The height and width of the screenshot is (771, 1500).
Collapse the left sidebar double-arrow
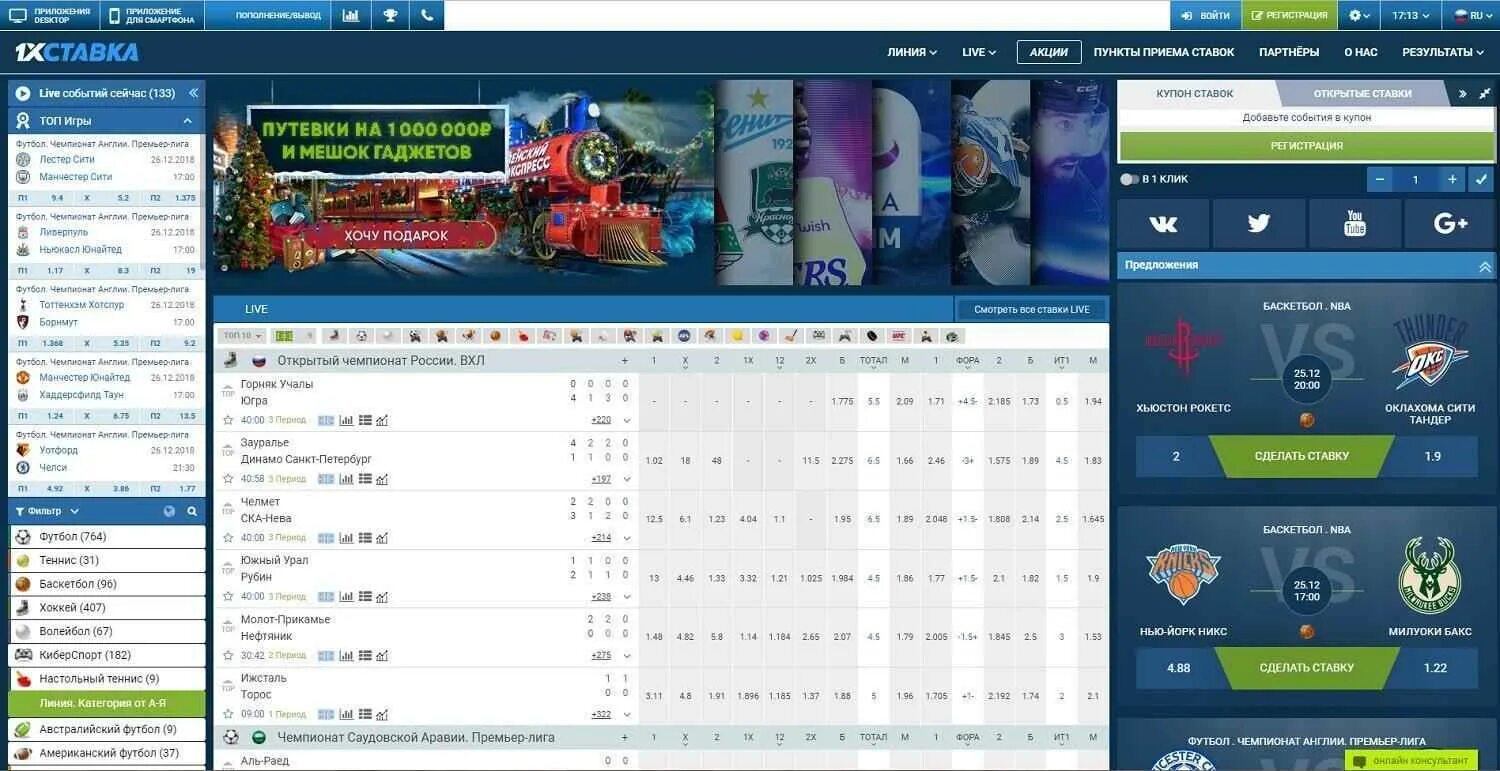pyautogui.click(x=193, y=93)
